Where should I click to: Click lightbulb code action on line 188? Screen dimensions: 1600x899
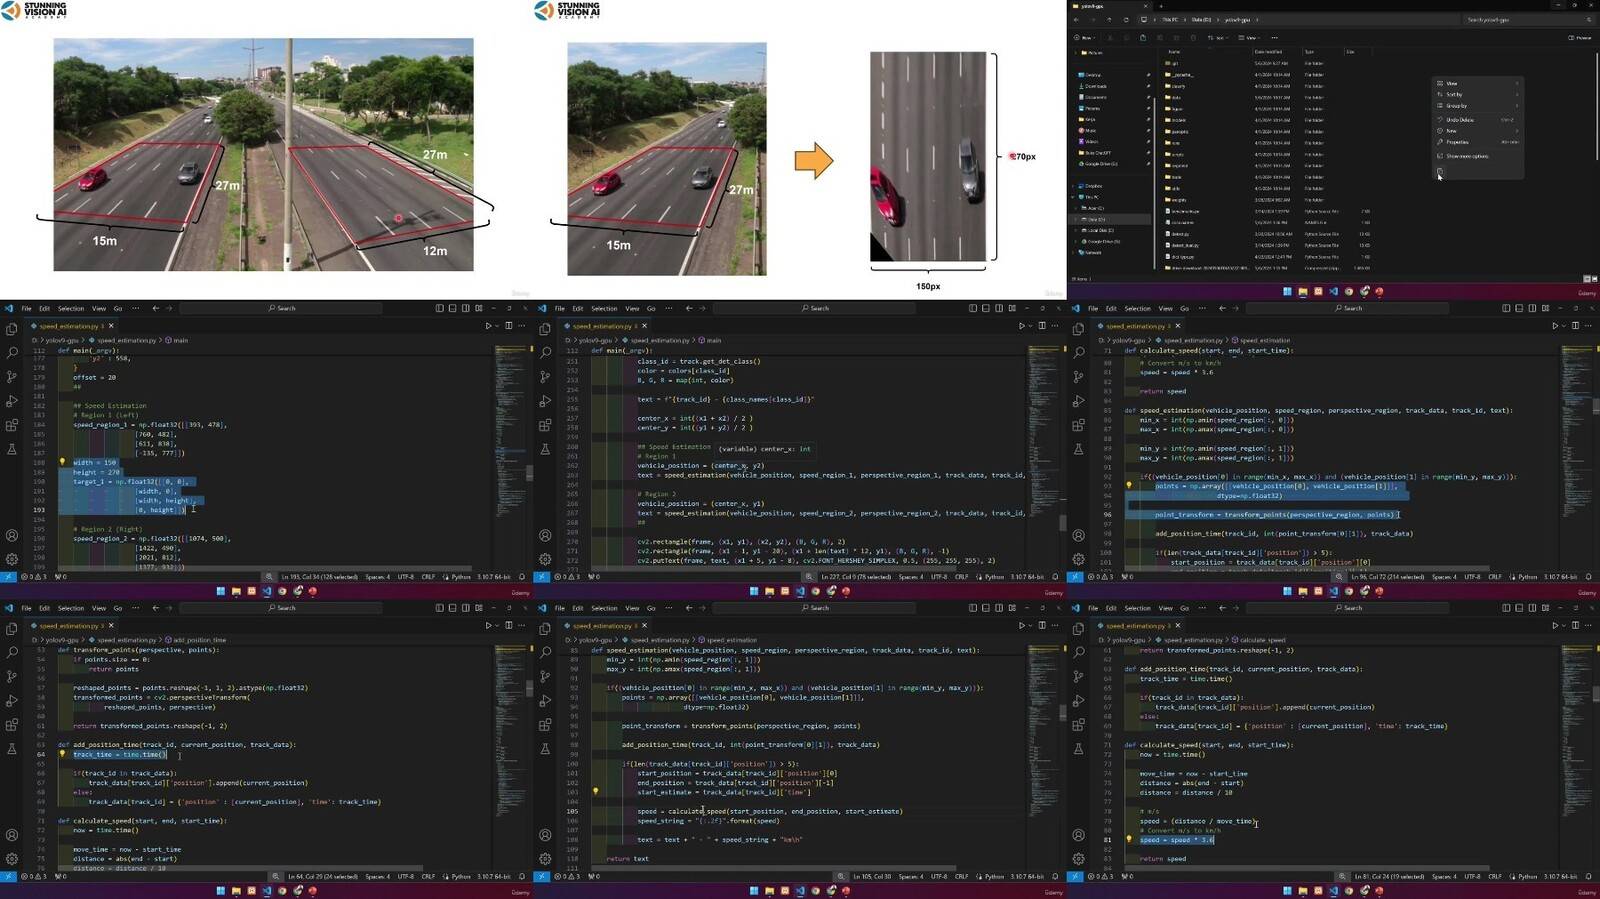click(62, 462)
